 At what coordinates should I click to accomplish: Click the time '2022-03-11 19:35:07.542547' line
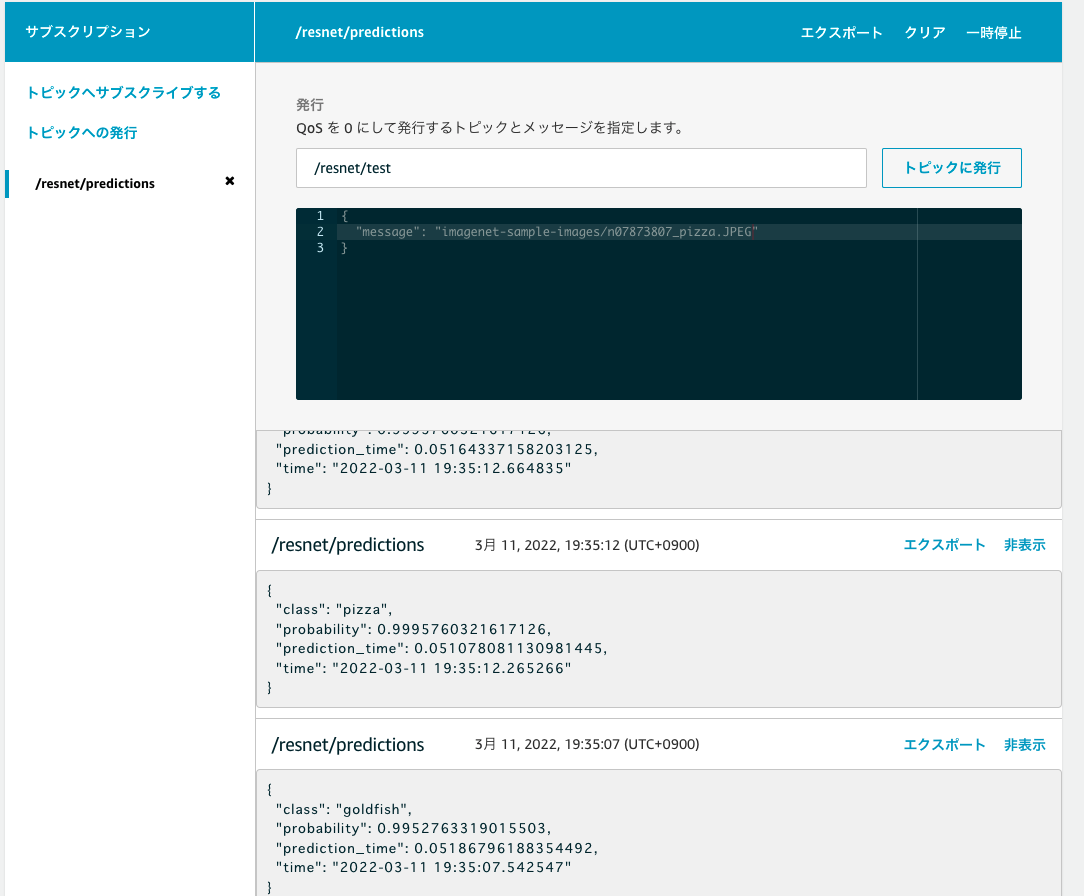point(423,868)
